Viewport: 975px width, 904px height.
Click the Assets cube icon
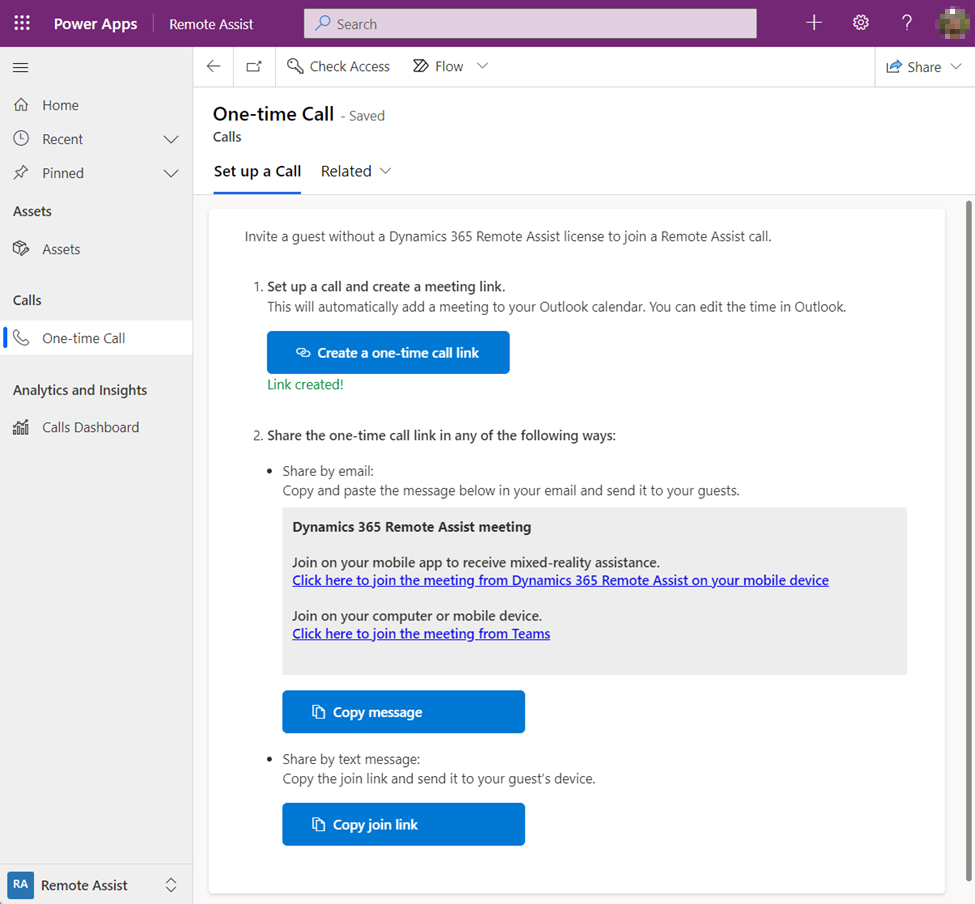pyautogui.click(x=21, y=249)
